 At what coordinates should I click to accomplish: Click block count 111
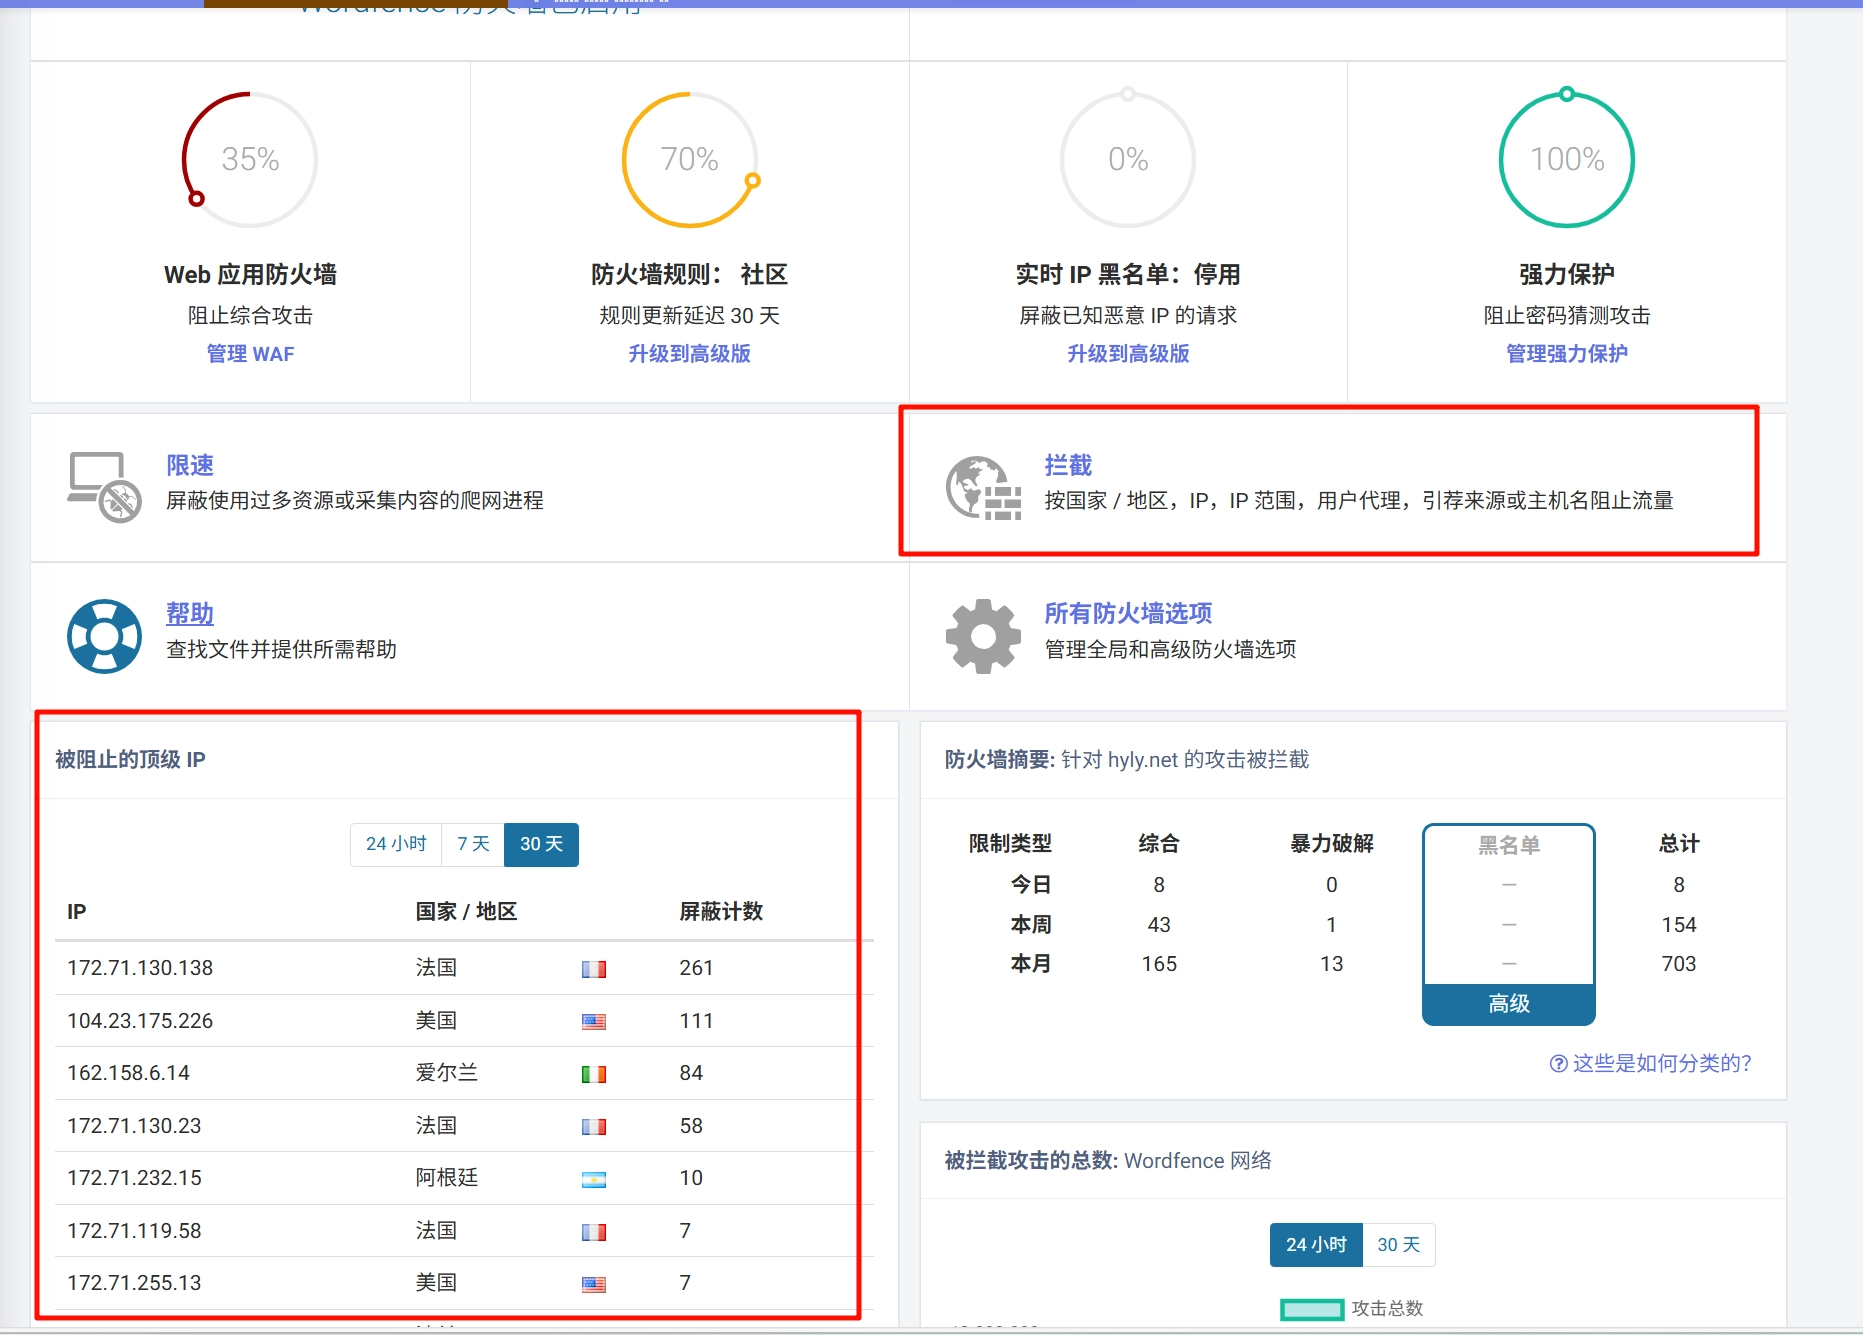pyautogui.click(x=696, y=1021)
